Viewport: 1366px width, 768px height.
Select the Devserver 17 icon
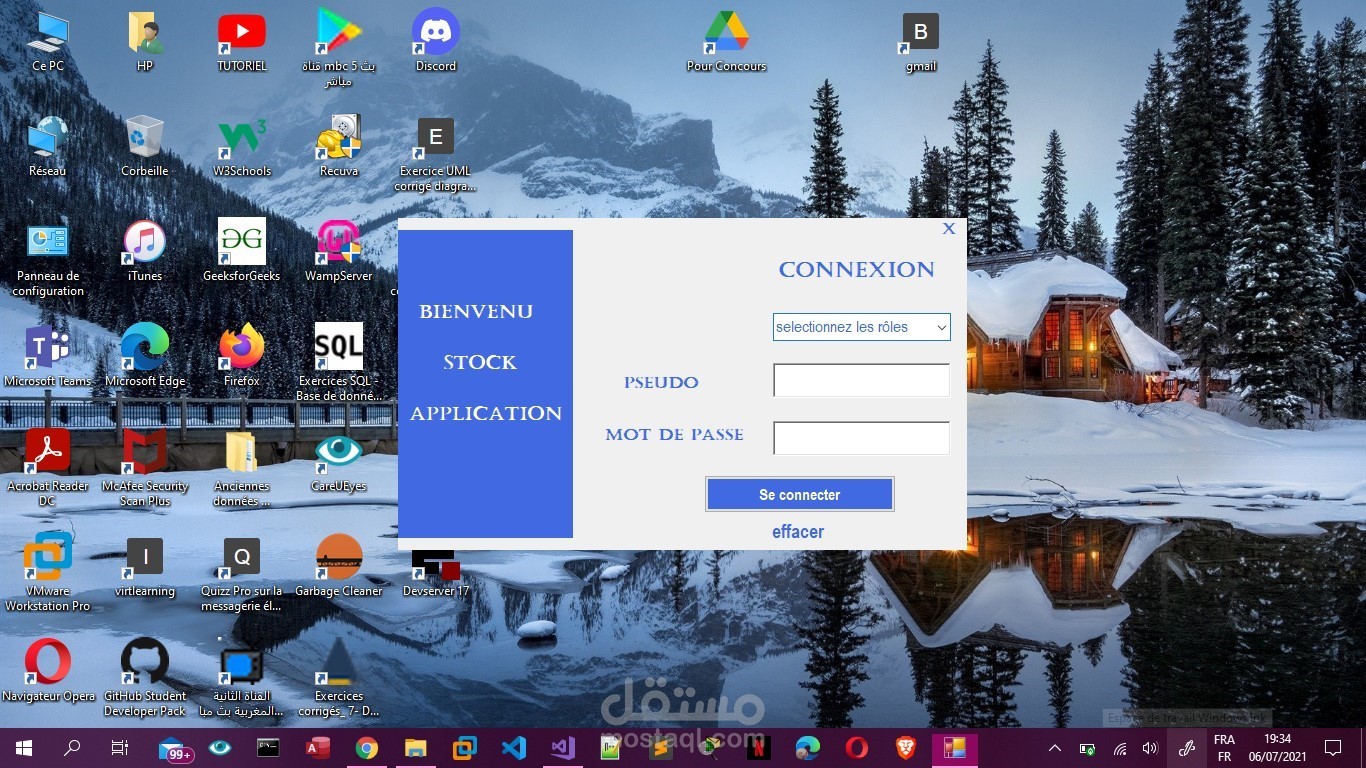(436, 573)
